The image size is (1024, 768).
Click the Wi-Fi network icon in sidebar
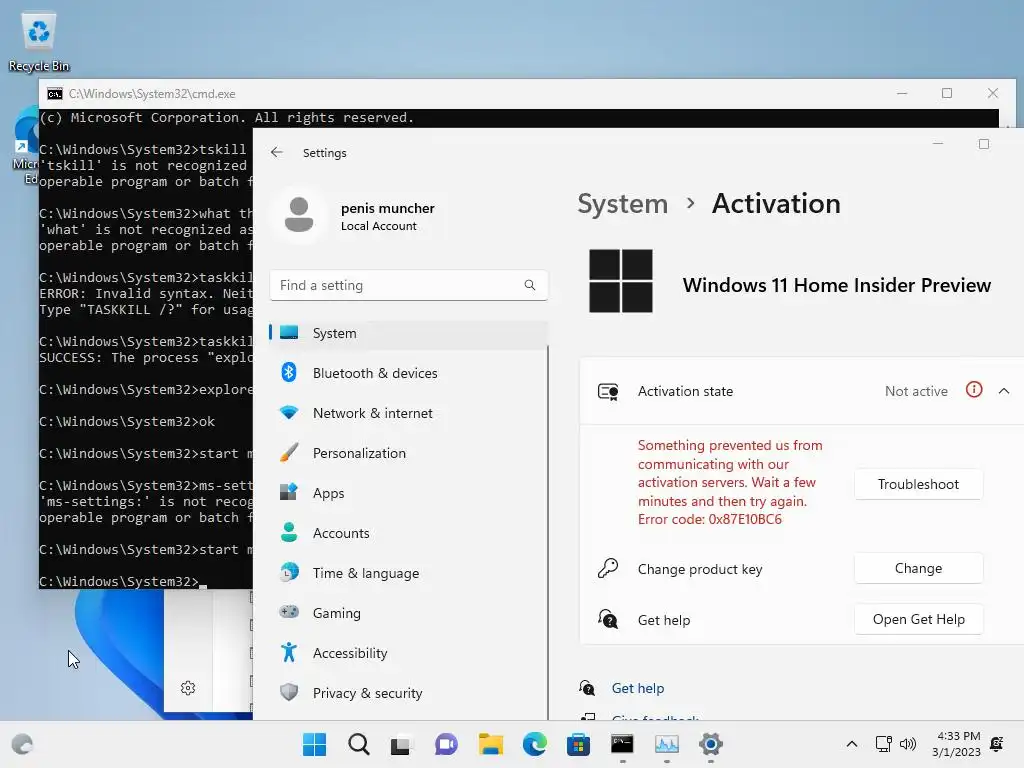[289, 413]
